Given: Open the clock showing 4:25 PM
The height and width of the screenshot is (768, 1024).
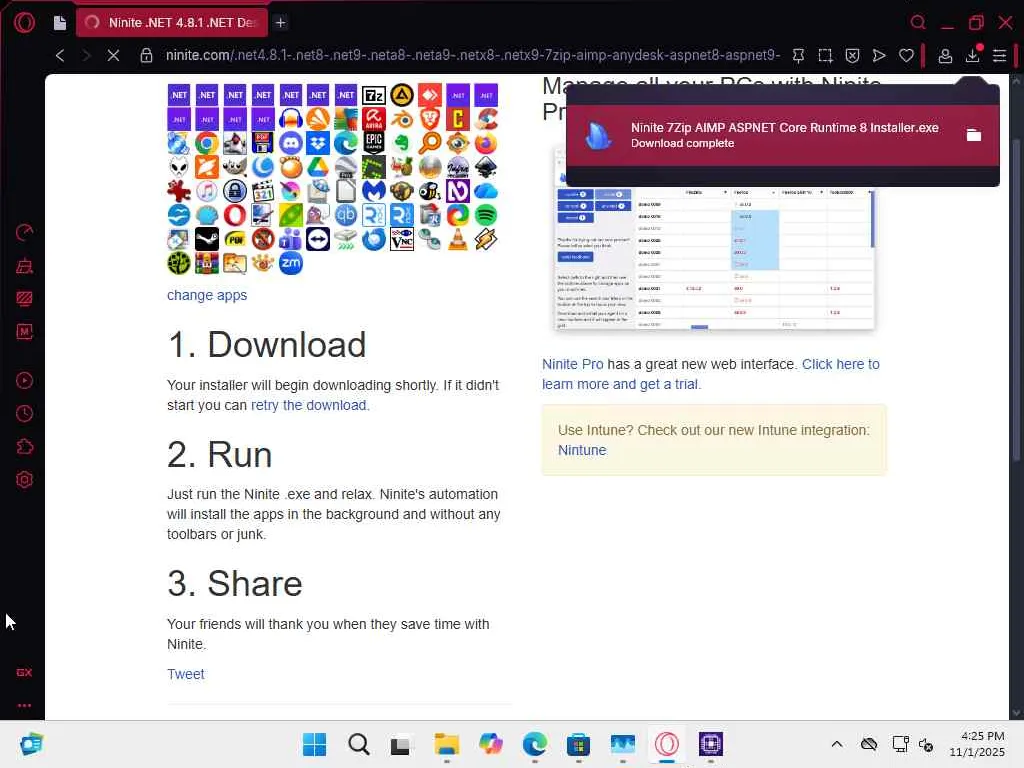Looking at the screenshot, I should [977, 744].
